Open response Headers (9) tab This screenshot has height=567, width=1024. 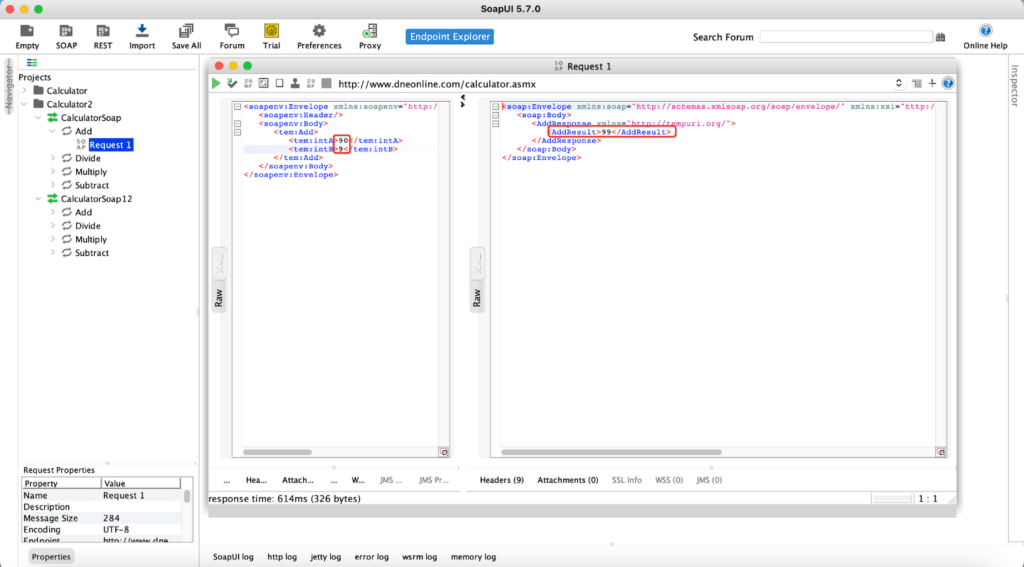pos(502,480)
